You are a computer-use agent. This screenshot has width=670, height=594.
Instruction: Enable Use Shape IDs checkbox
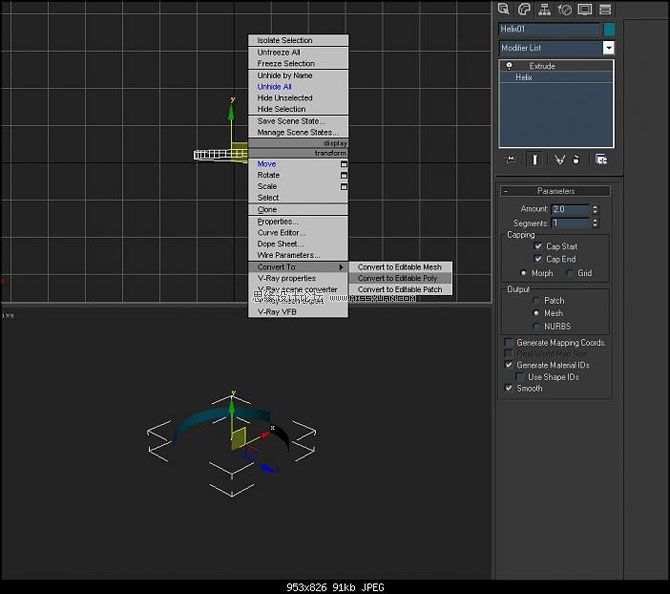pyautogui.click(x=520, y=376)
